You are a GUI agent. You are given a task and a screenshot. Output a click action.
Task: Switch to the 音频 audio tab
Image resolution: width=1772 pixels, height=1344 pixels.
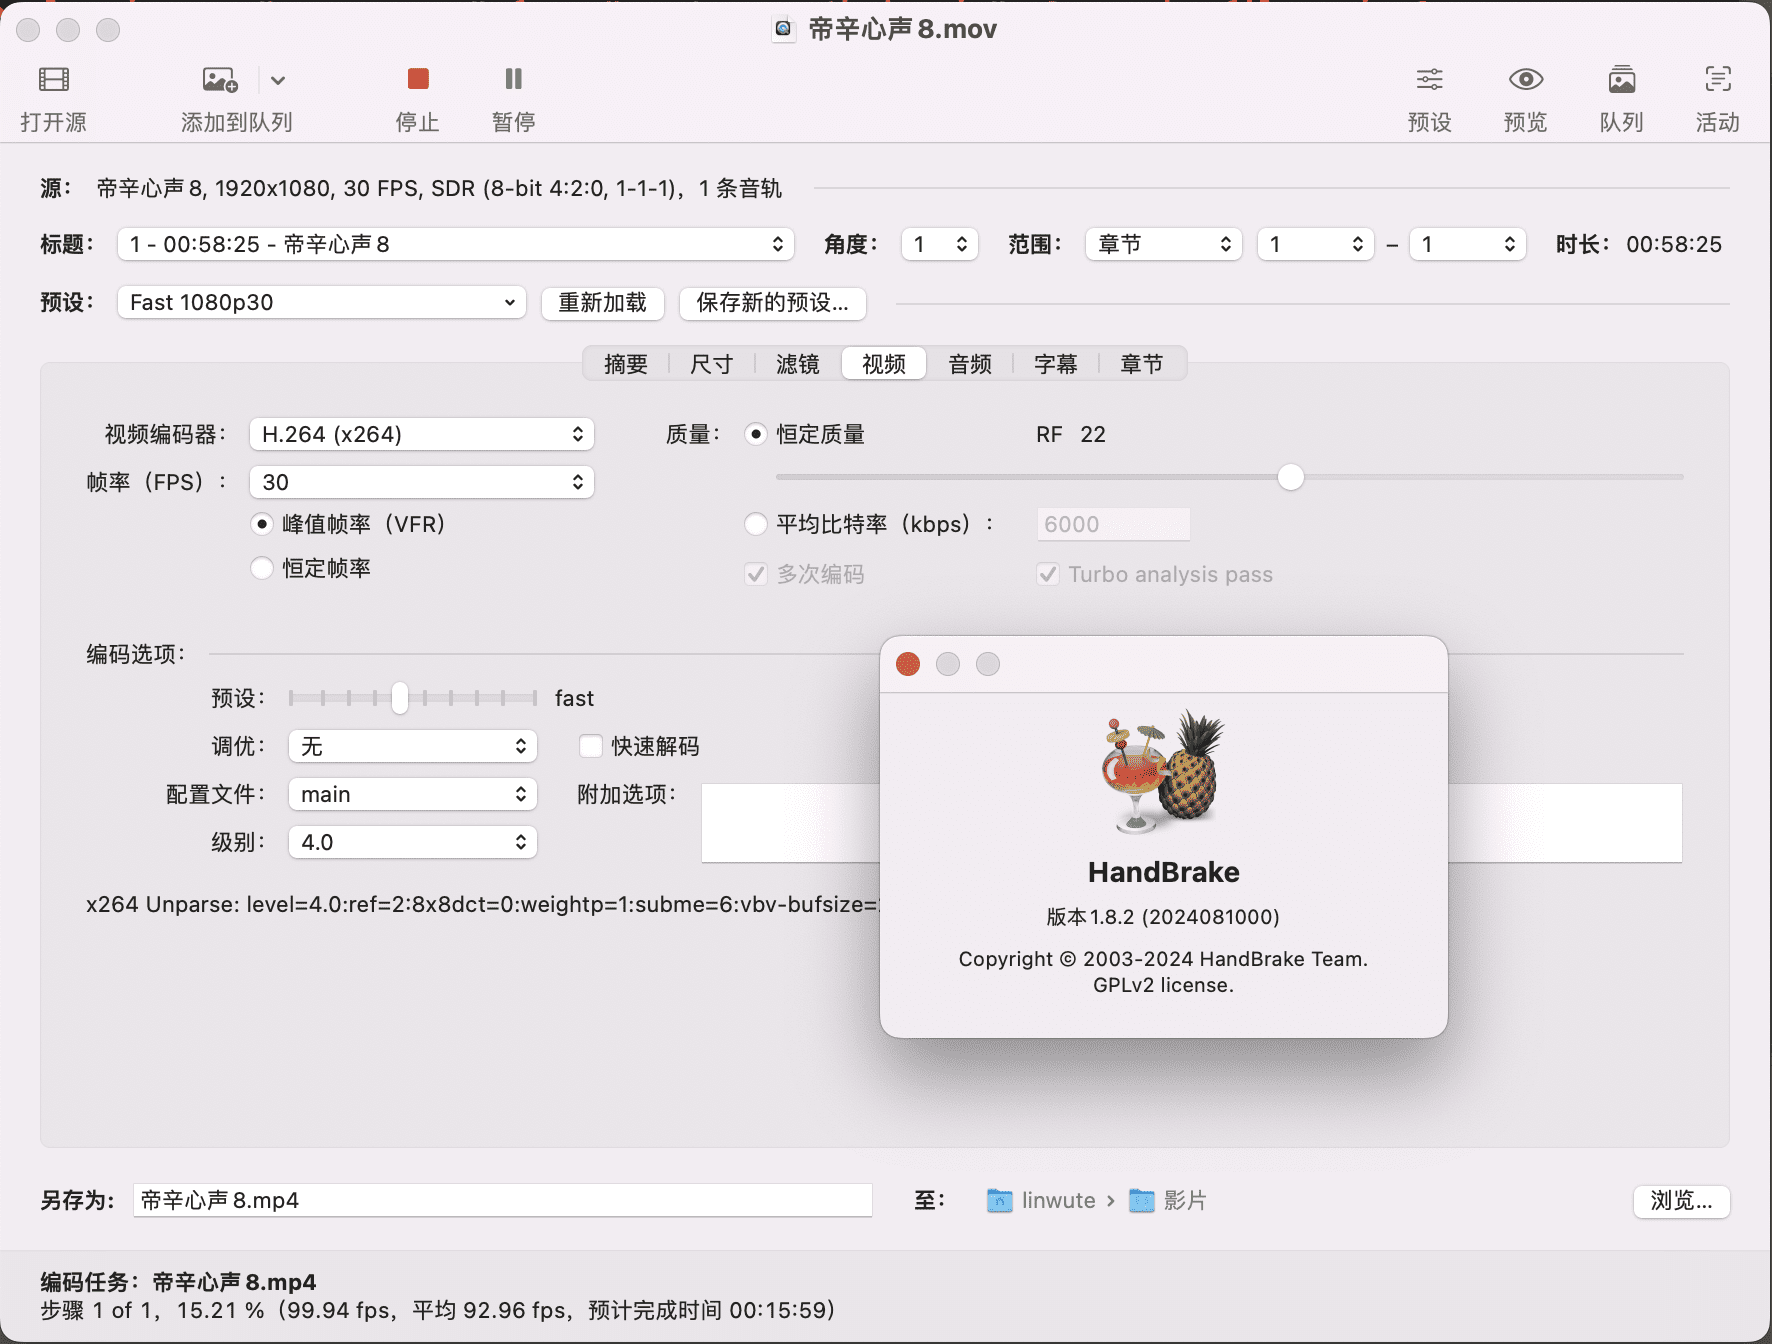tap(970, 364)
